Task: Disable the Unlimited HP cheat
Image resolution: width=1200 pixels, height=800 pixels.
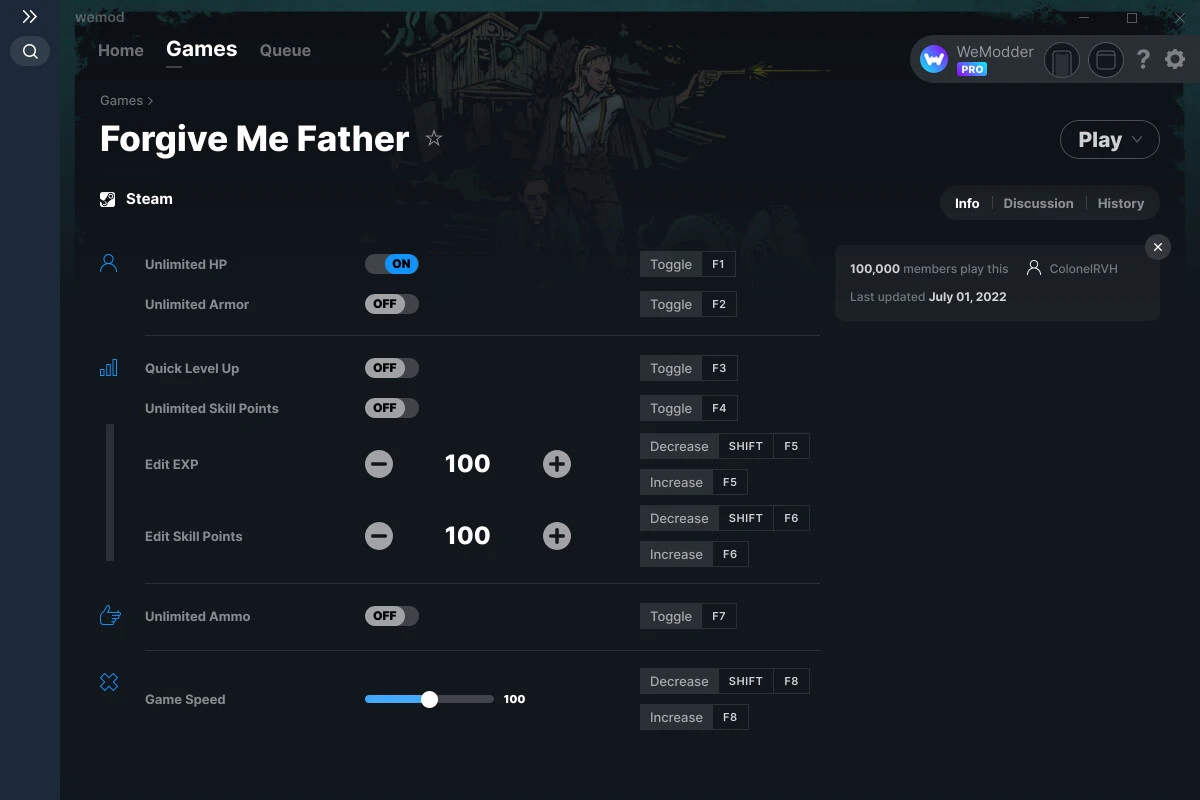Action: pyautogui.click(x=392, y=263)
